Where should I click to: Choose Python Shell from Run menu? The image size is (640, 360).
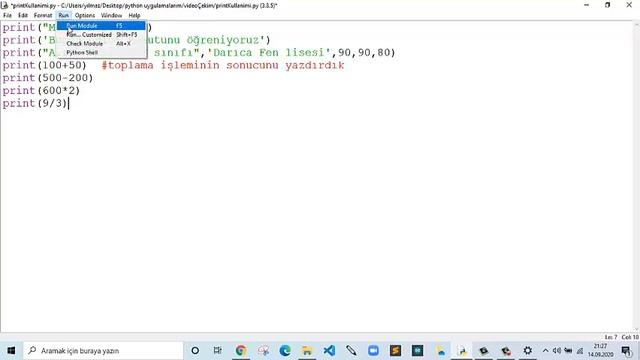[101, 53]
